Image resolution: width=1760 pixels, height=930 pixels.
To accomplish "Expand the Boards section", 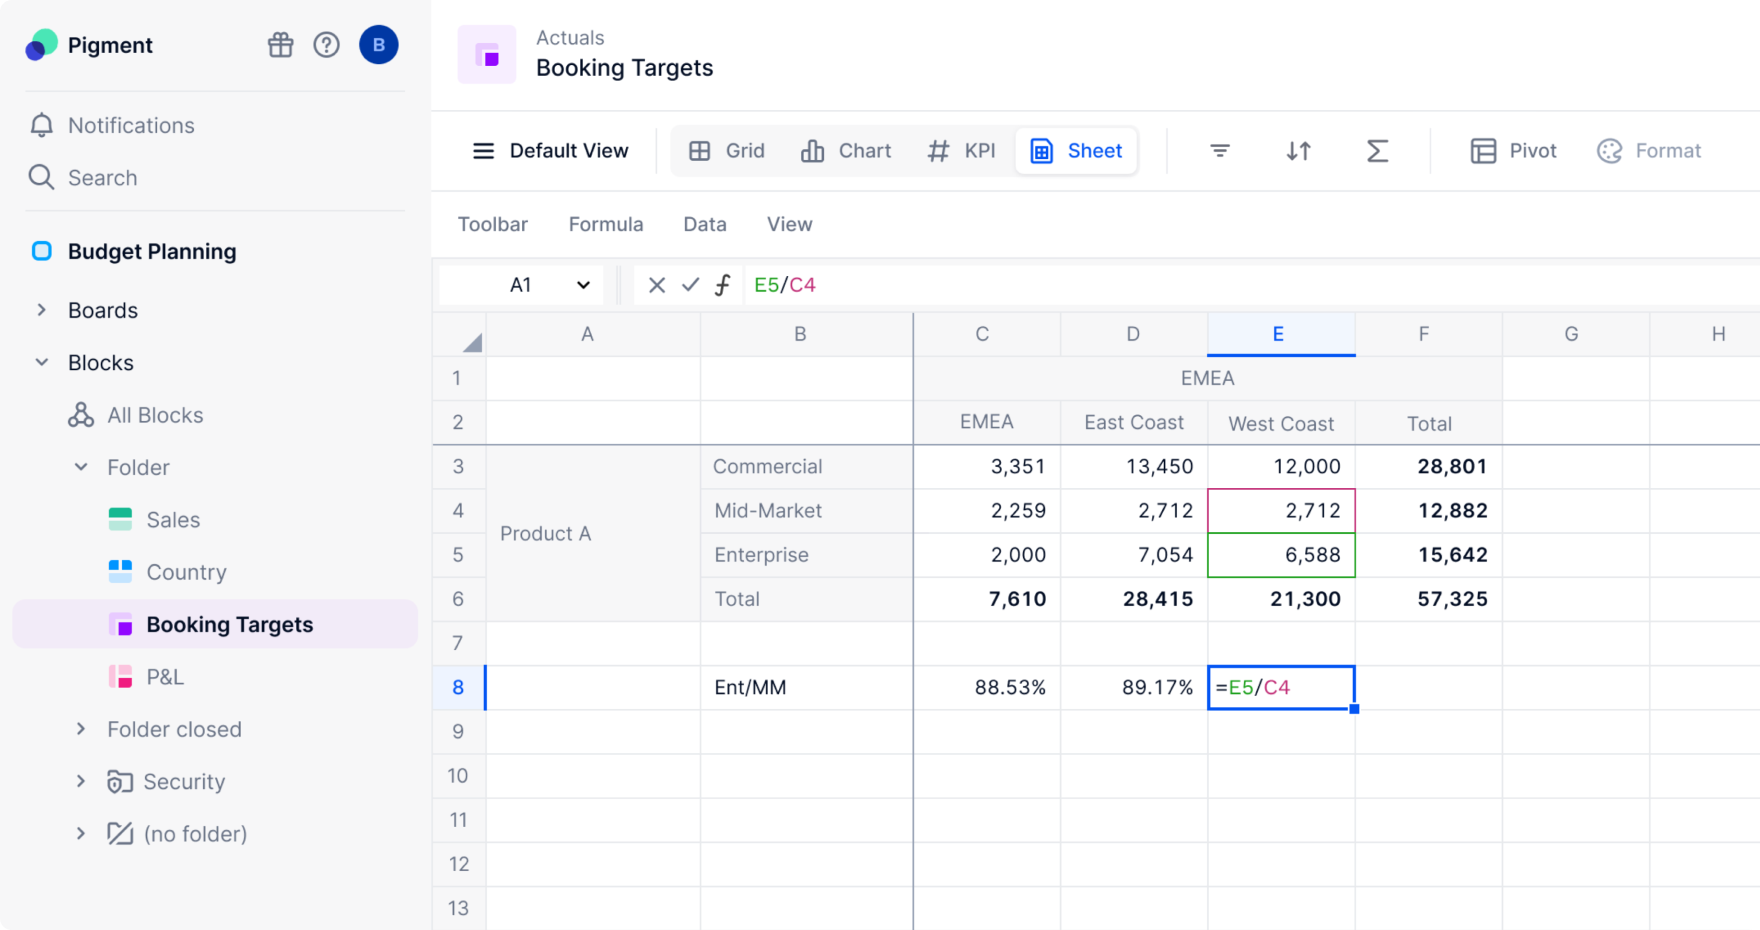I will (x=42, y=310).
